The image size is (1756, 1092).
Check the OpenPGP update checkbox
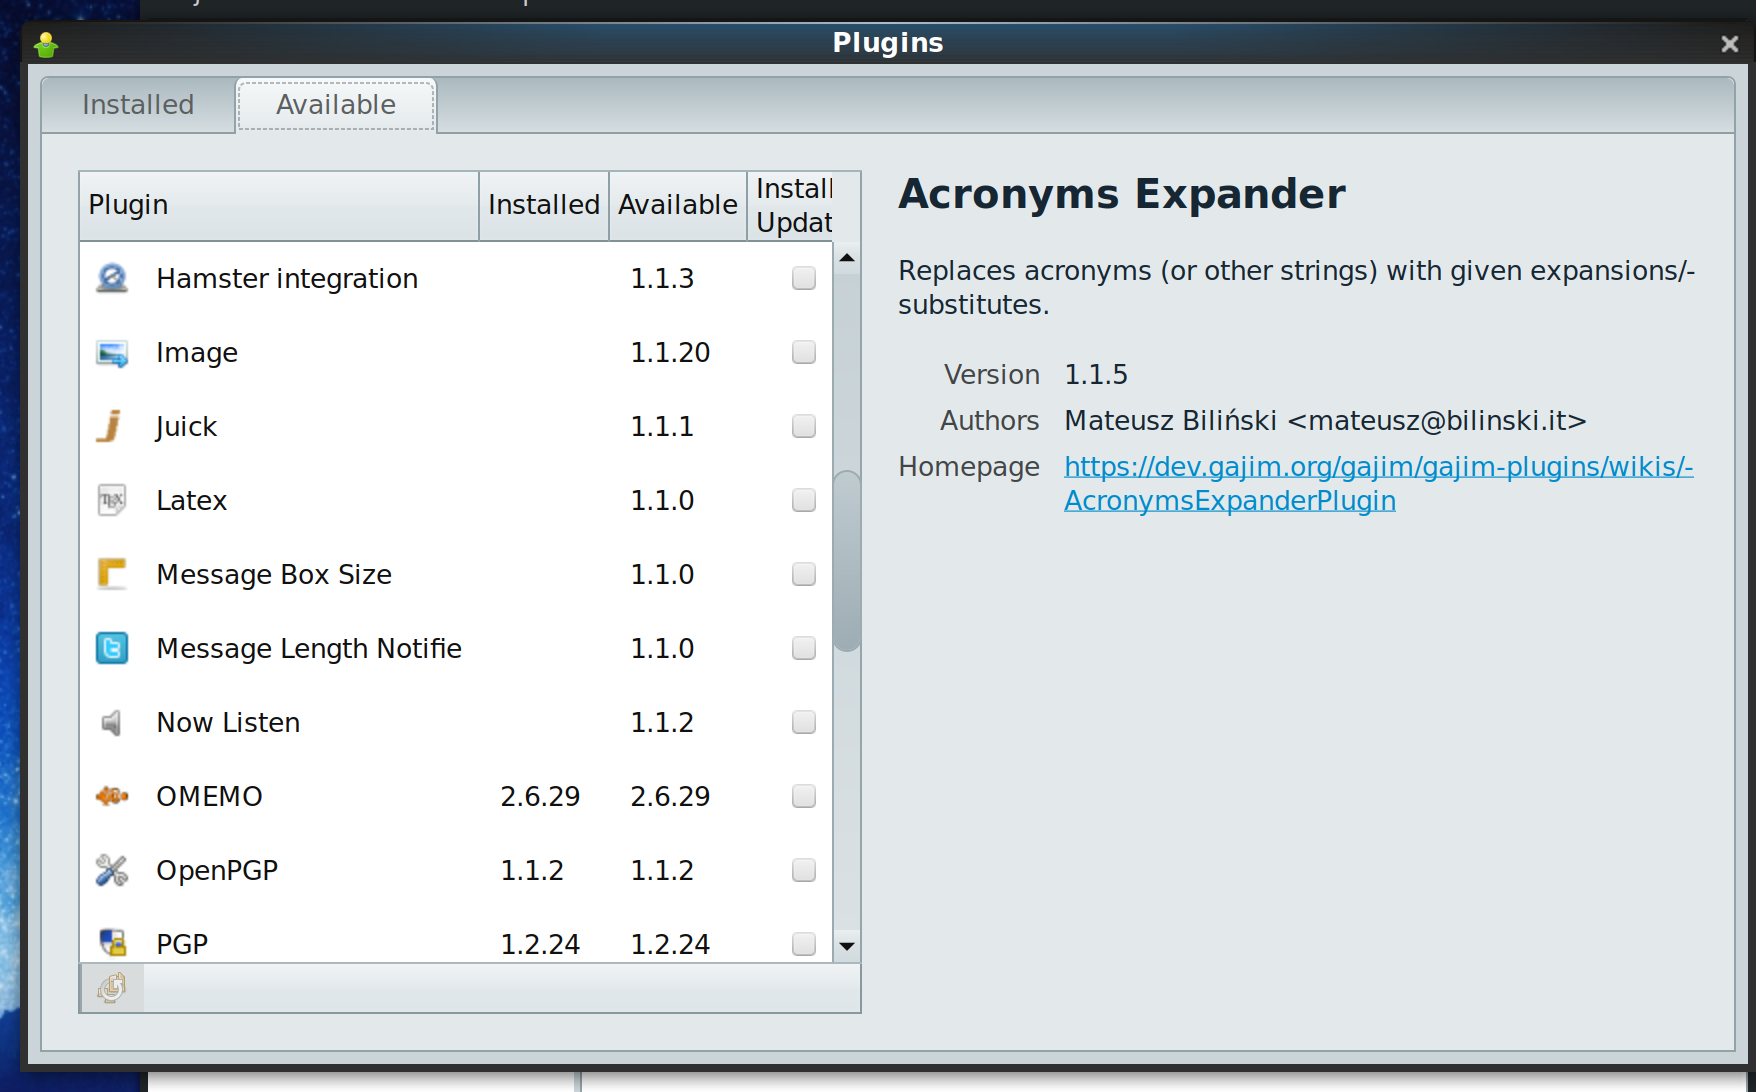coord(804,870)
